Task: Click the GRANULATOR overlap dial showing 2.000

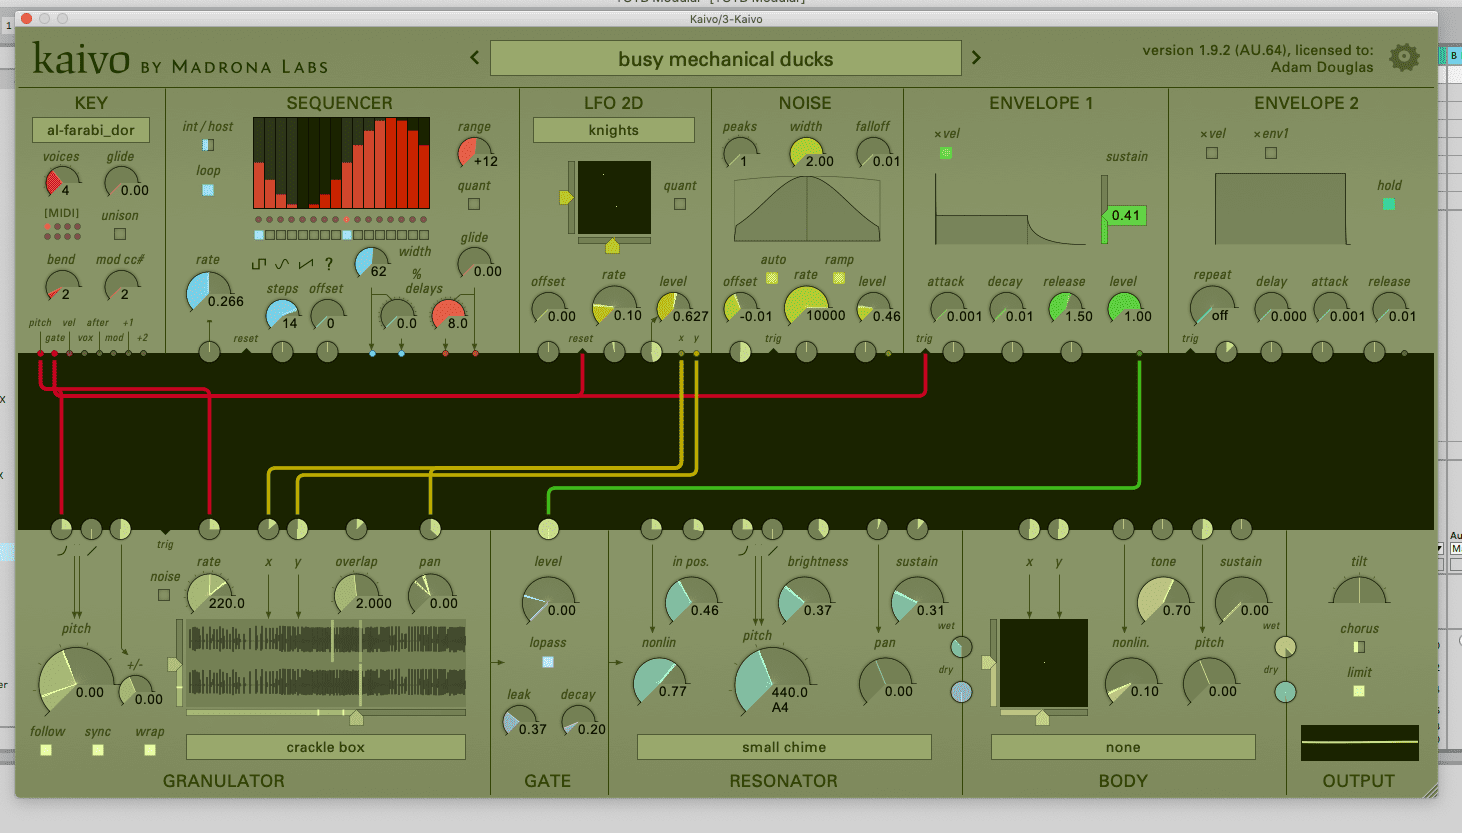Action: [355, 596]
